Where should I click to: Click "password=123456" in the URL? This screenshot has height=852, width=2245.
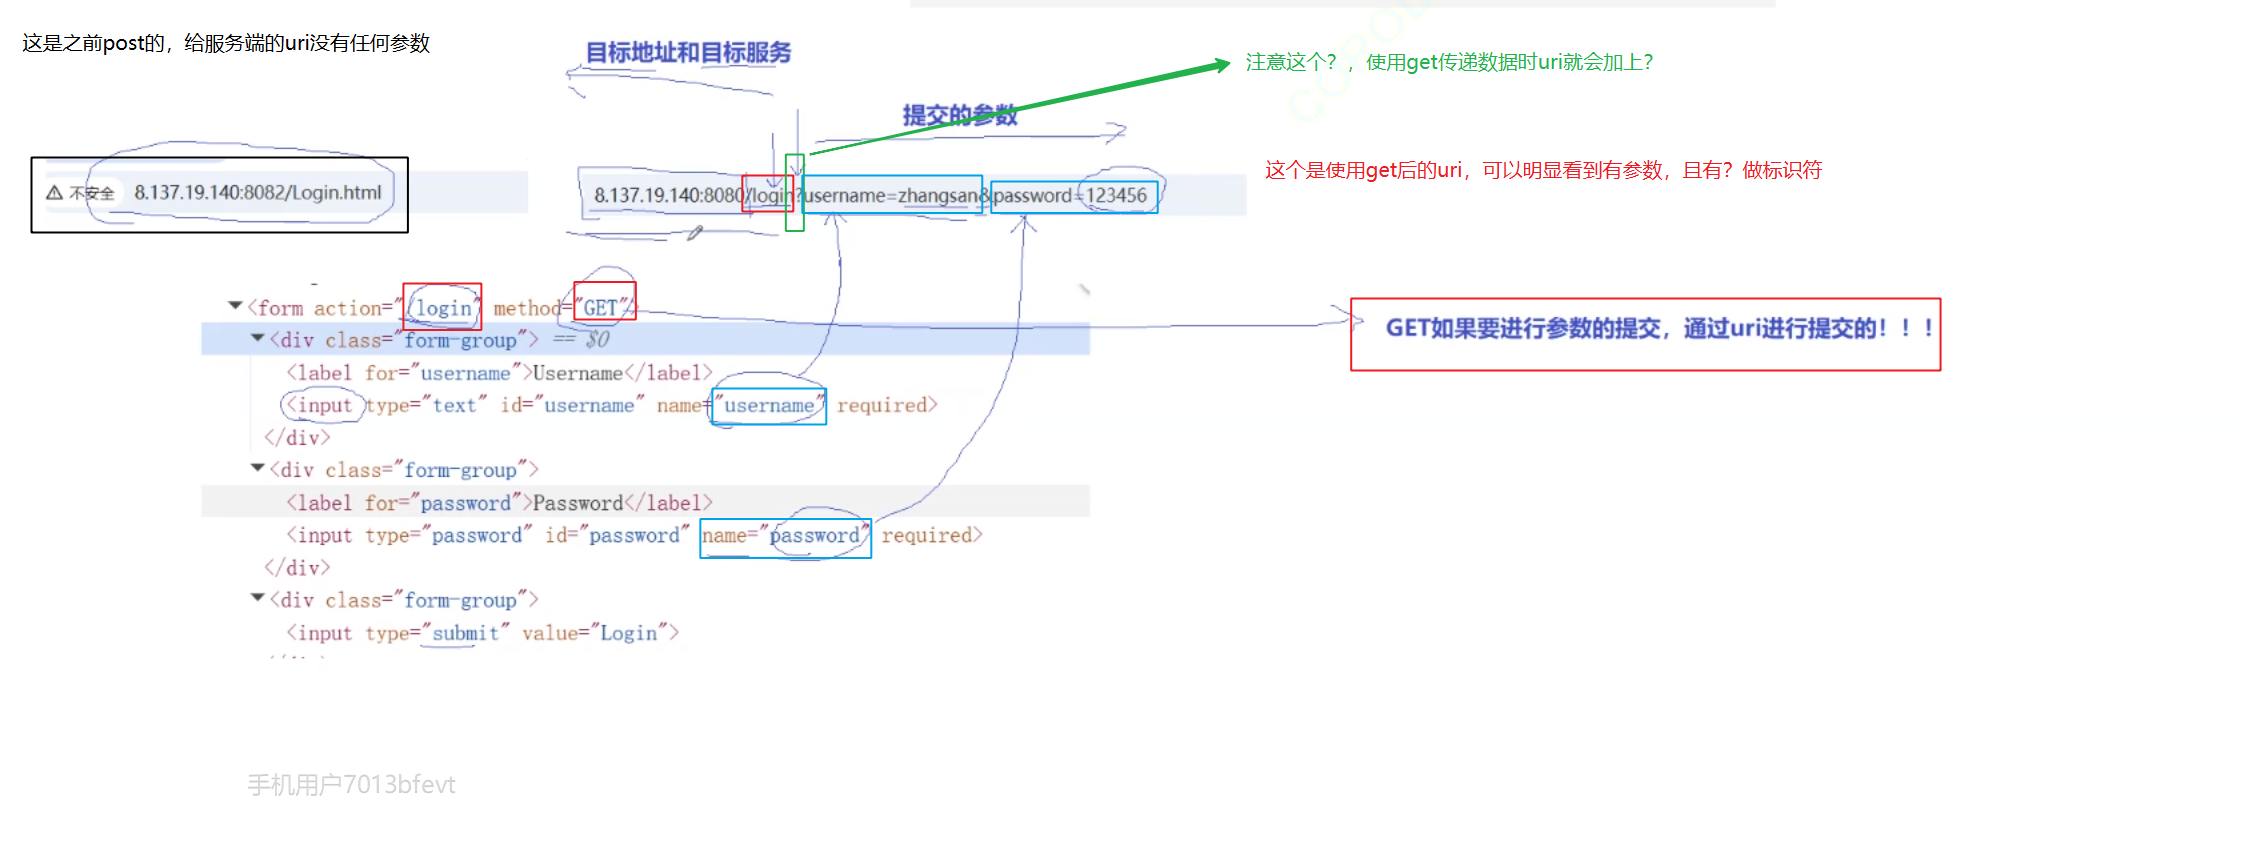tap(1070, 195)
